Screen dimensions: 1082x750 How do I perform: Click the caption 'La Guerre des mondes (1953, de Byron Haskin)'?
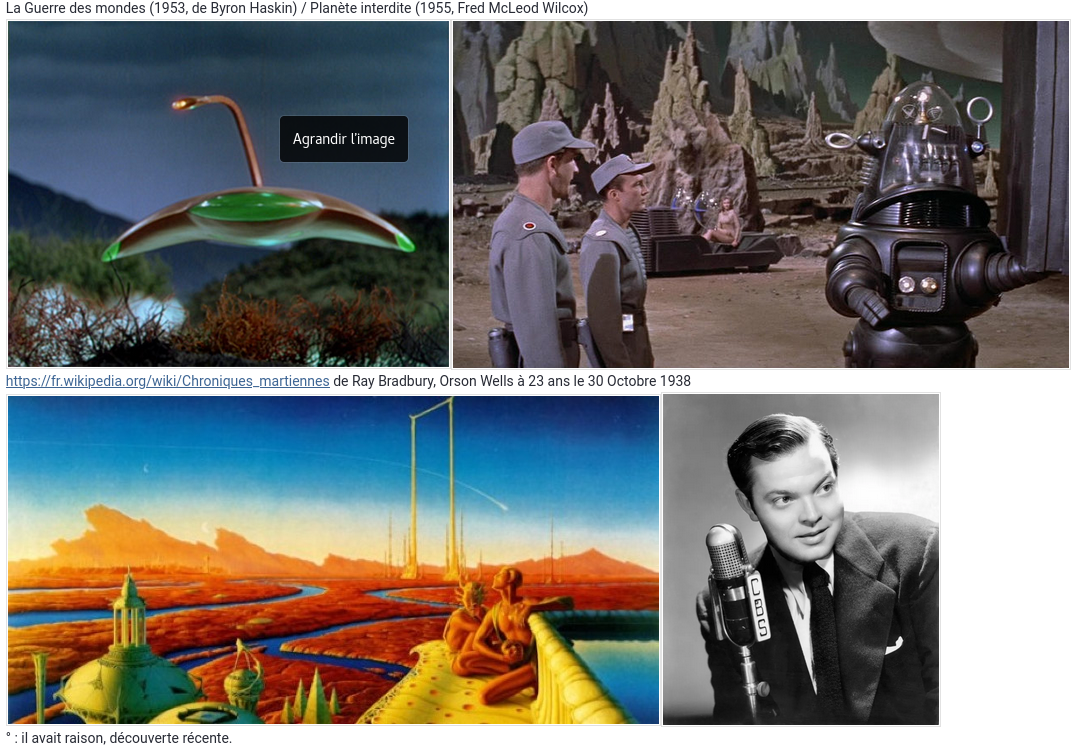tap(151, 9)
